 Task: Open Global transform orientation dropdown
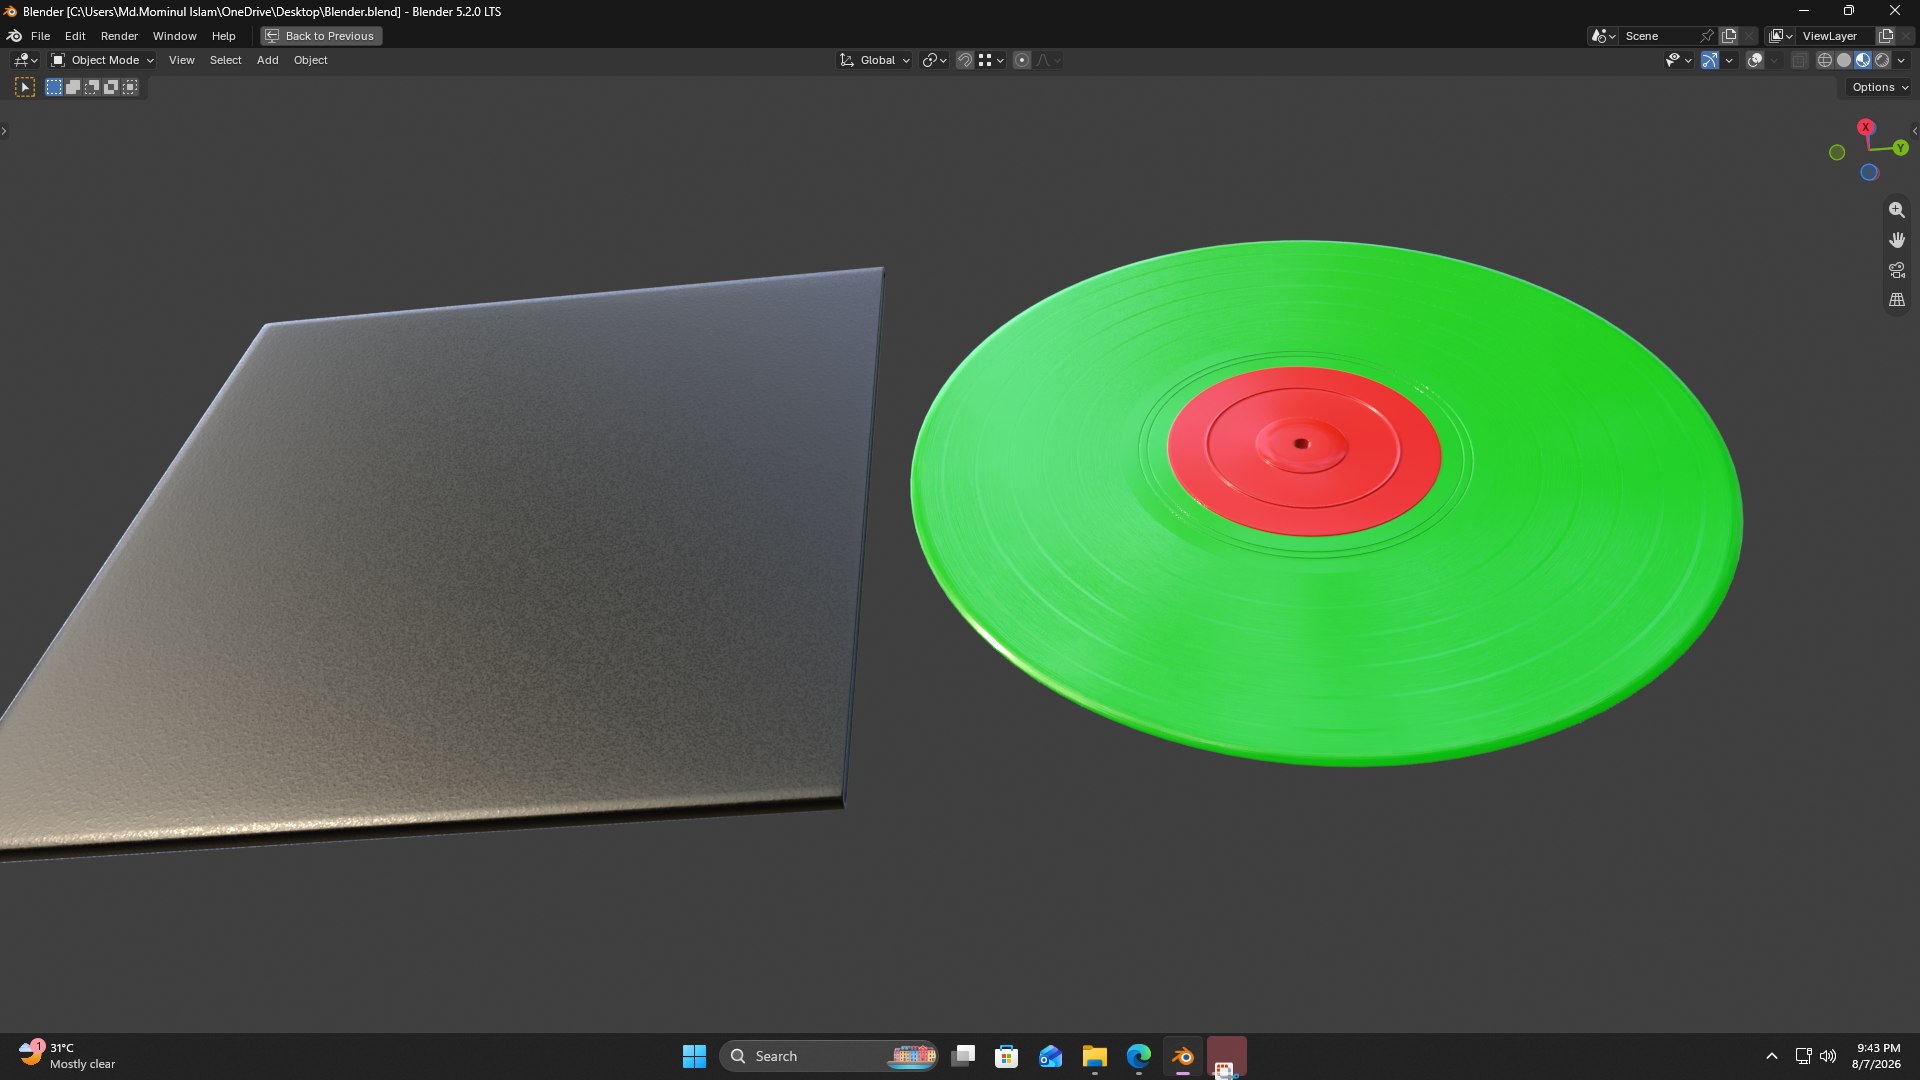coord(874,61)
